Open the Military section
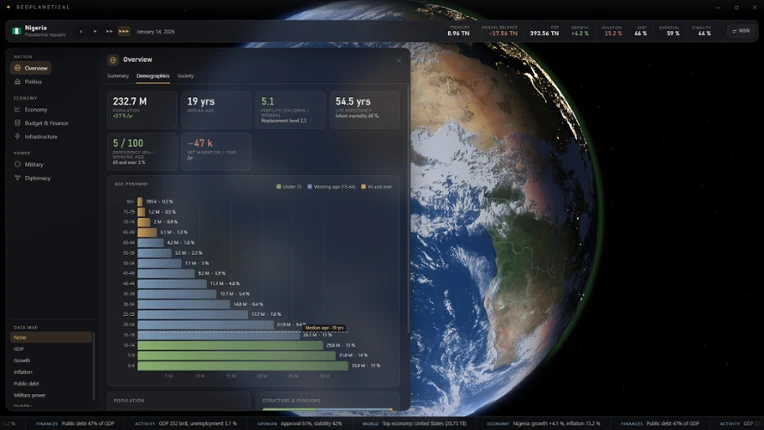The image size is (764, 430). [x=34, y=165]
